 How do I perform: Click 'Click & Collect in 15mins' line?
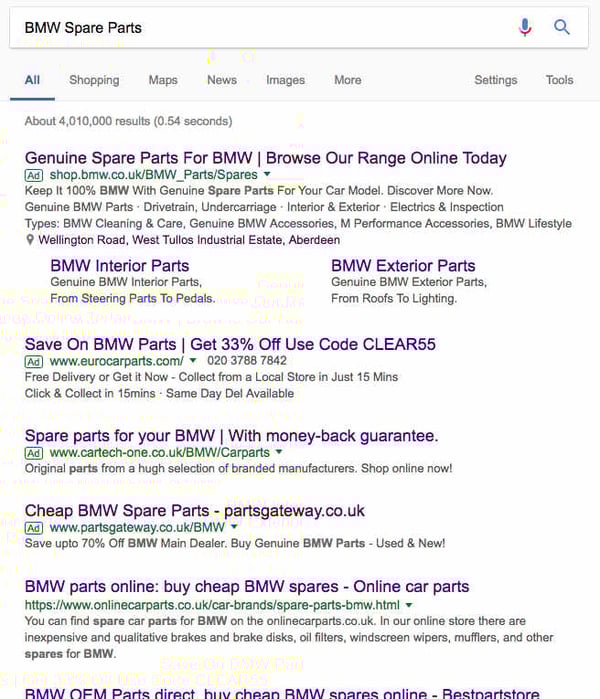[x=159, y=394]
